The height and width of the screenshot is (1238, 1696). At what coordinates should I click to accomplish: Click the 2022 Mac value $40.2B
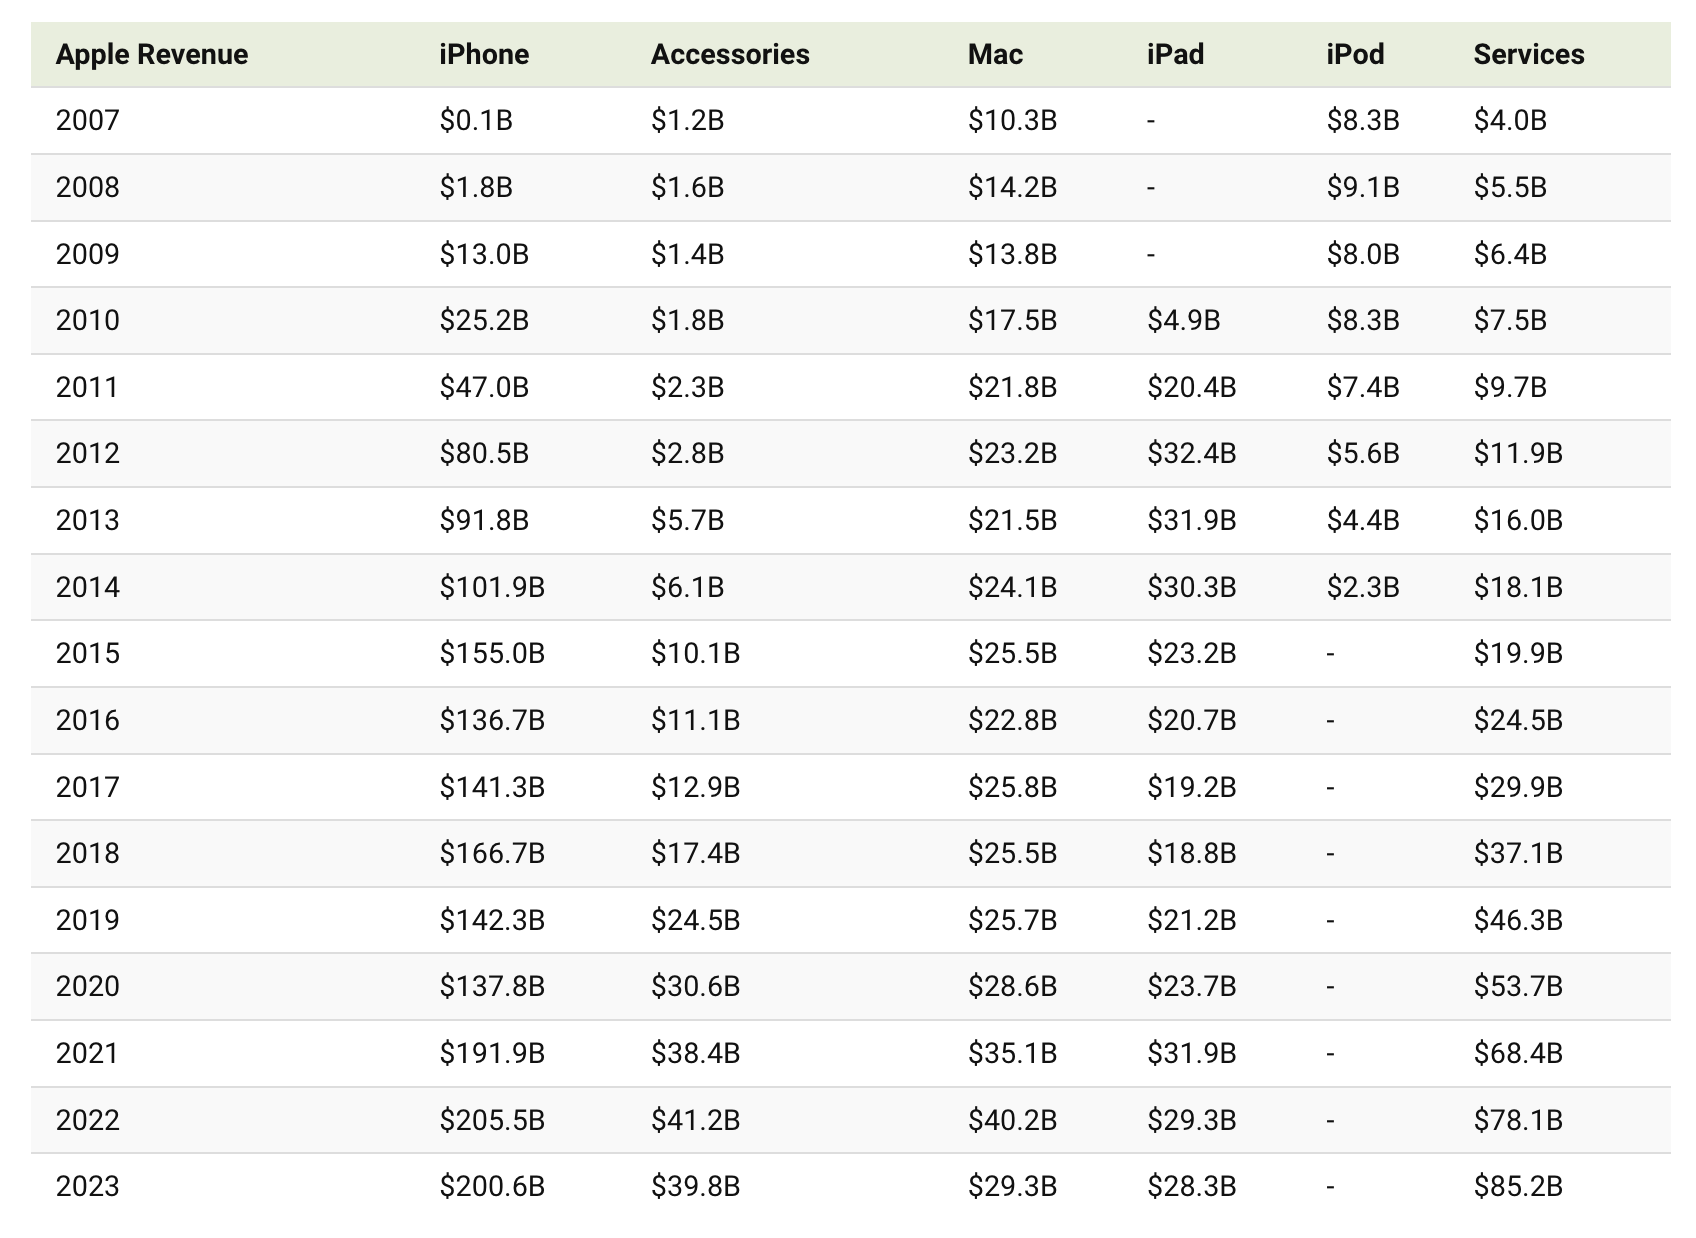(1012, 1120)
